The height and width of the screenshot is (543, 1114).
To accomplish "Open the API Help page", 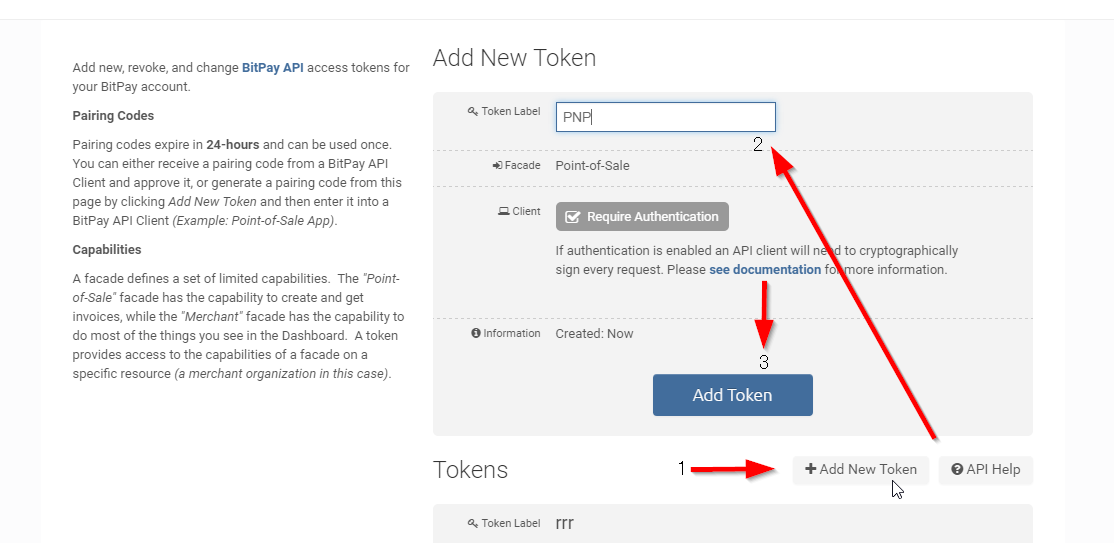I will [985, 470].
